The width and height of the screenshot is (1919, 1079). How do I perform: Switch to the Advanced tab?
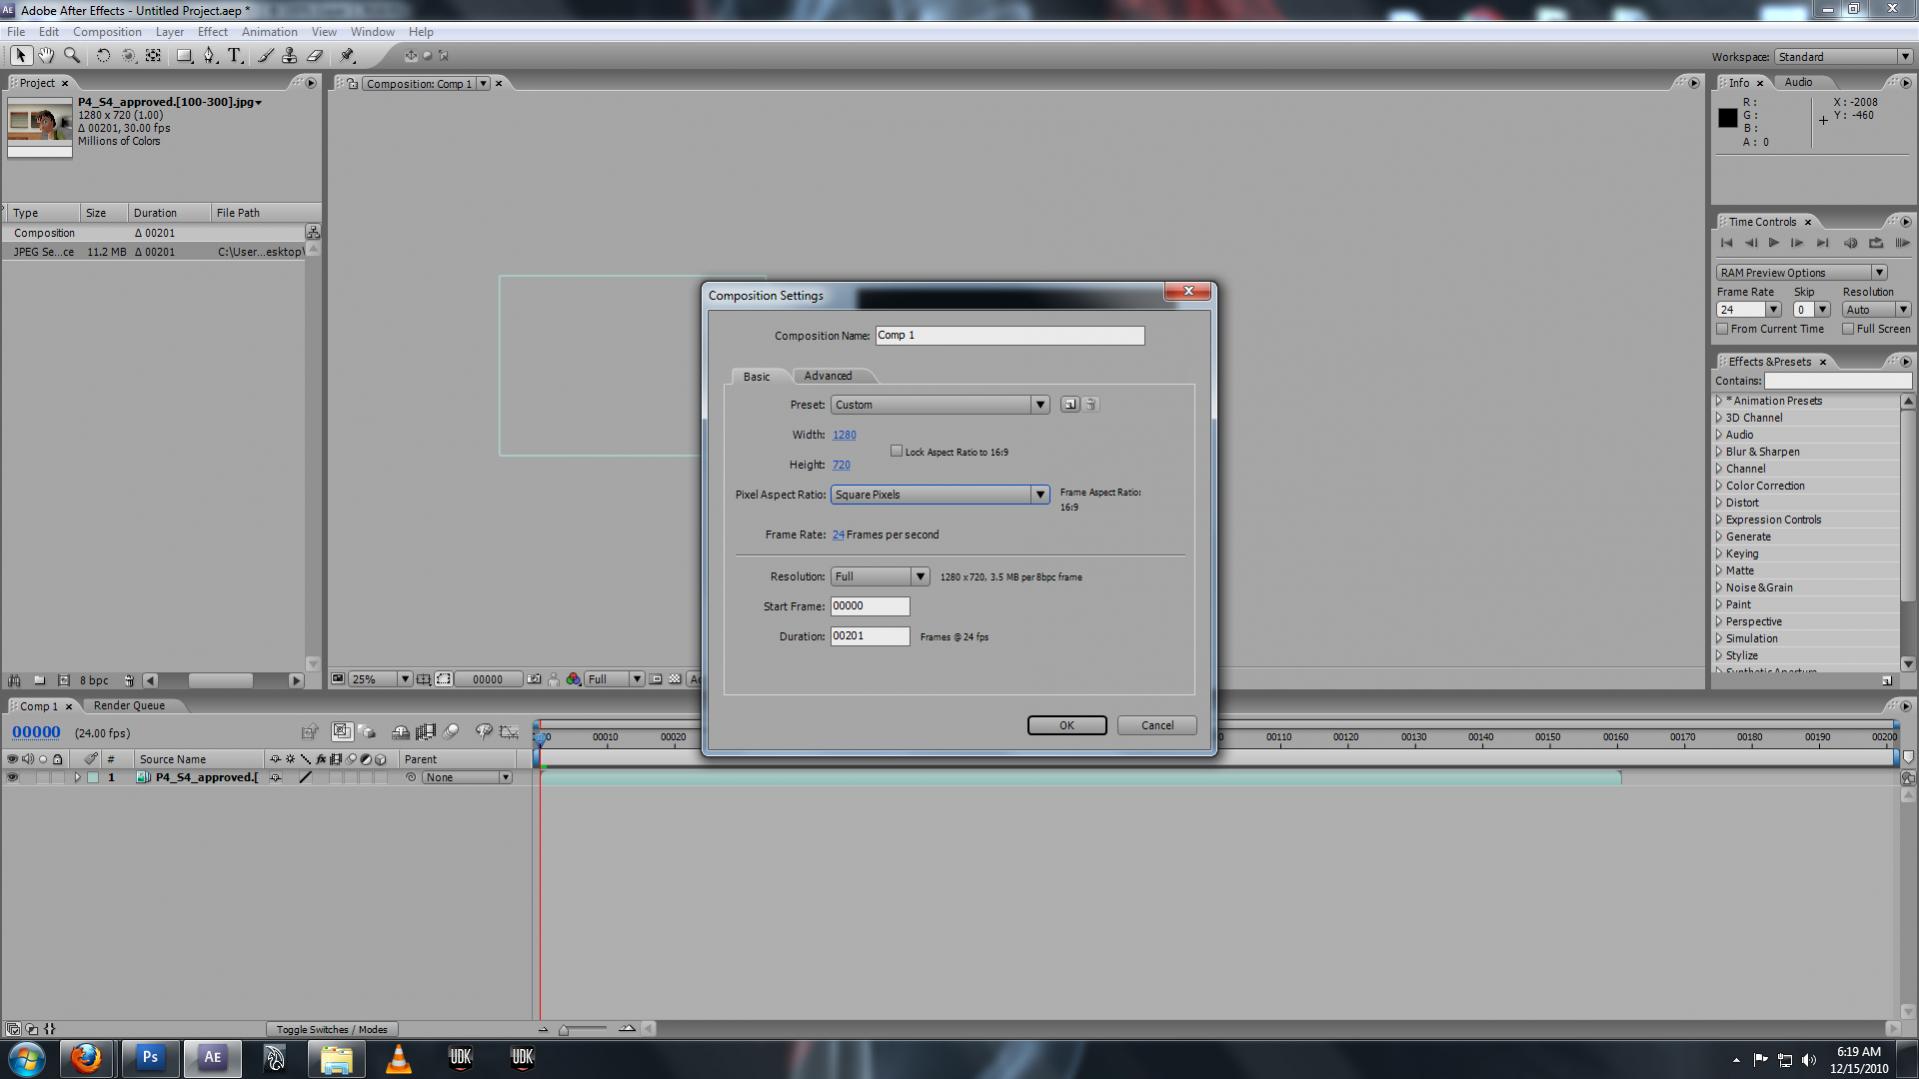coord(829,375)
